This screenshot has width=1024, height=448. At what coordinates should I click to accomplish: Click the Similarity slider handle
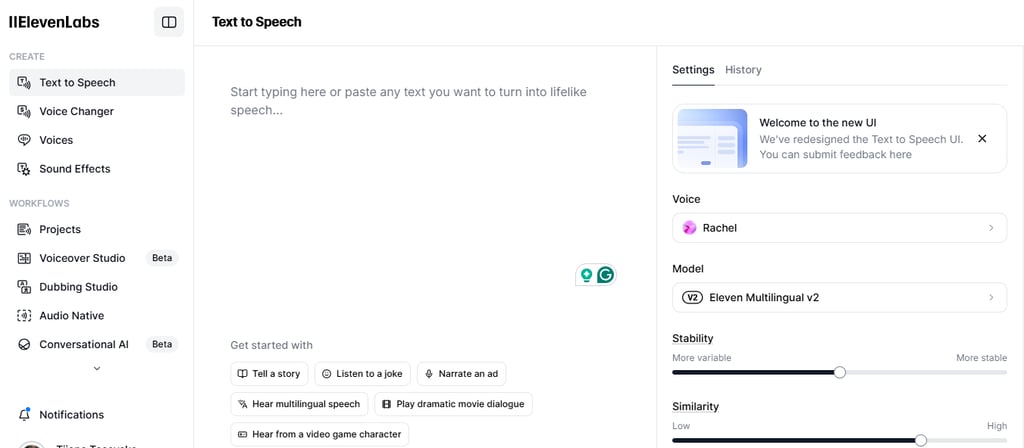pos(921,440)
